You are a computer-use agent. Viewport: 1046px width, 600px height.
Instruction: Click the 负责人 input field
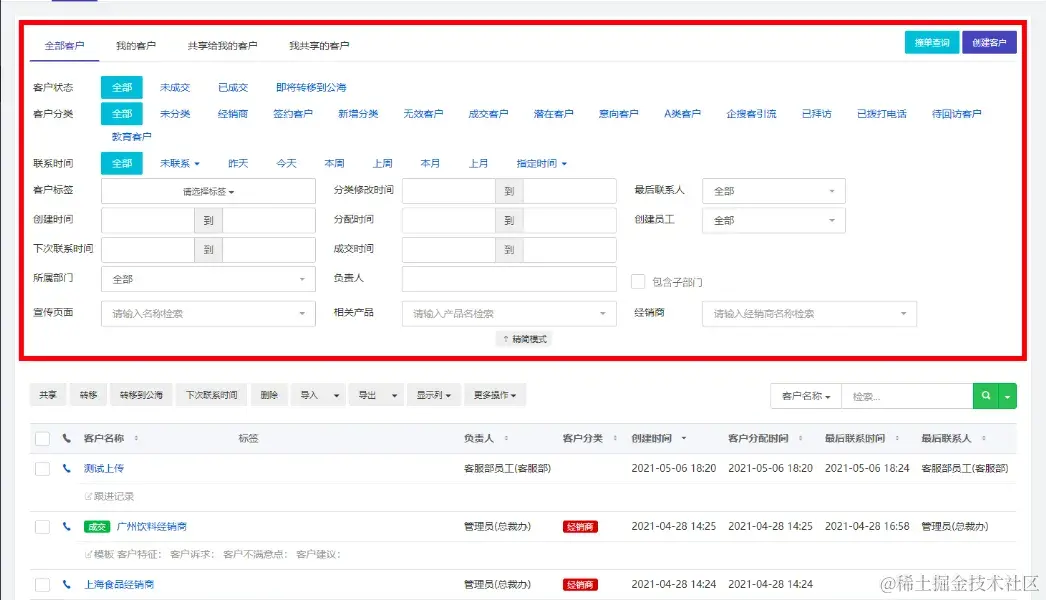click(509, 279)
